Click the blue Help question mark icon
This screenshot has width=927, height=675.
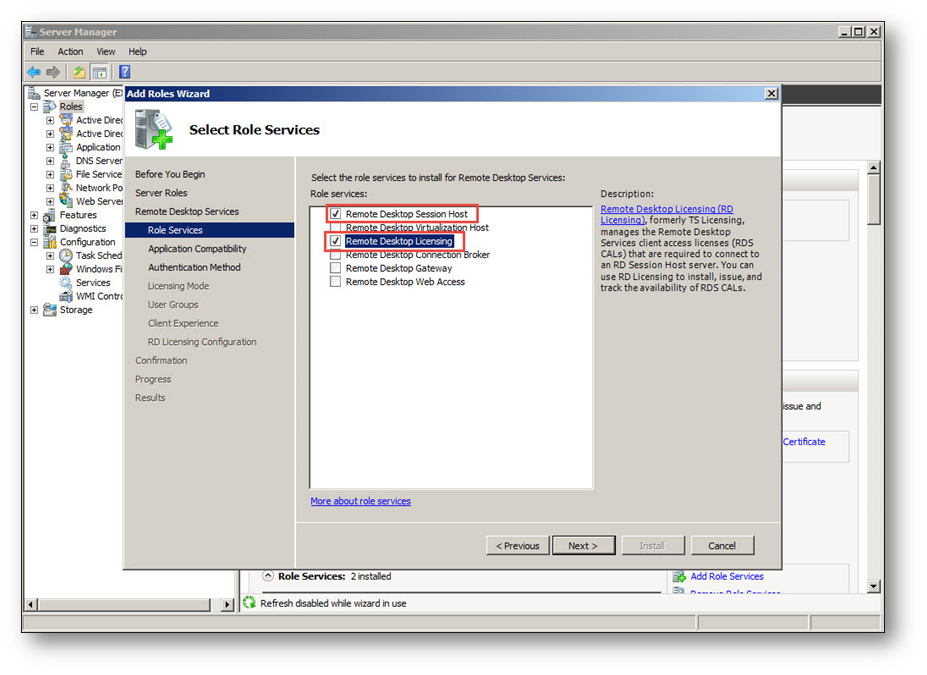click(125, 72)
